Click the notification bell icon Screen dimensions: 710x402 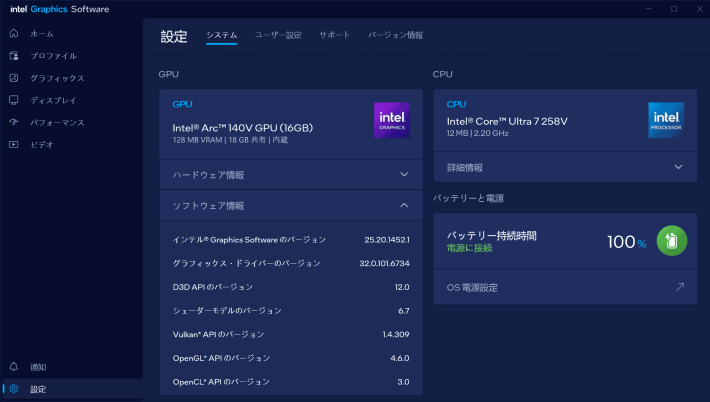[14, 367]
